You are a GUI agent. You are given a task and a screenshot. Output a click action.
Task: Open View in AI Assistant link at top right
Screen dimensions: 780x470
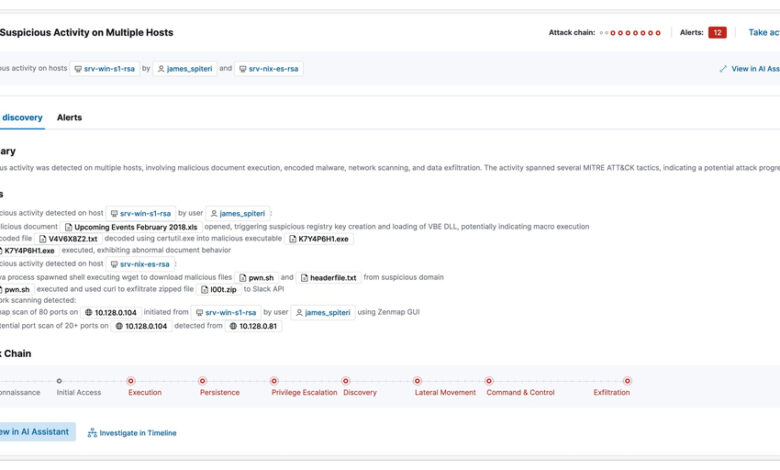click(750, 69)
